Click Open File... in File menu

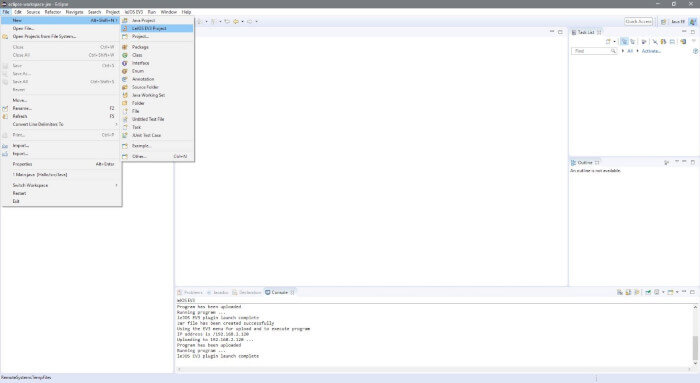click(x=61, y=28)
